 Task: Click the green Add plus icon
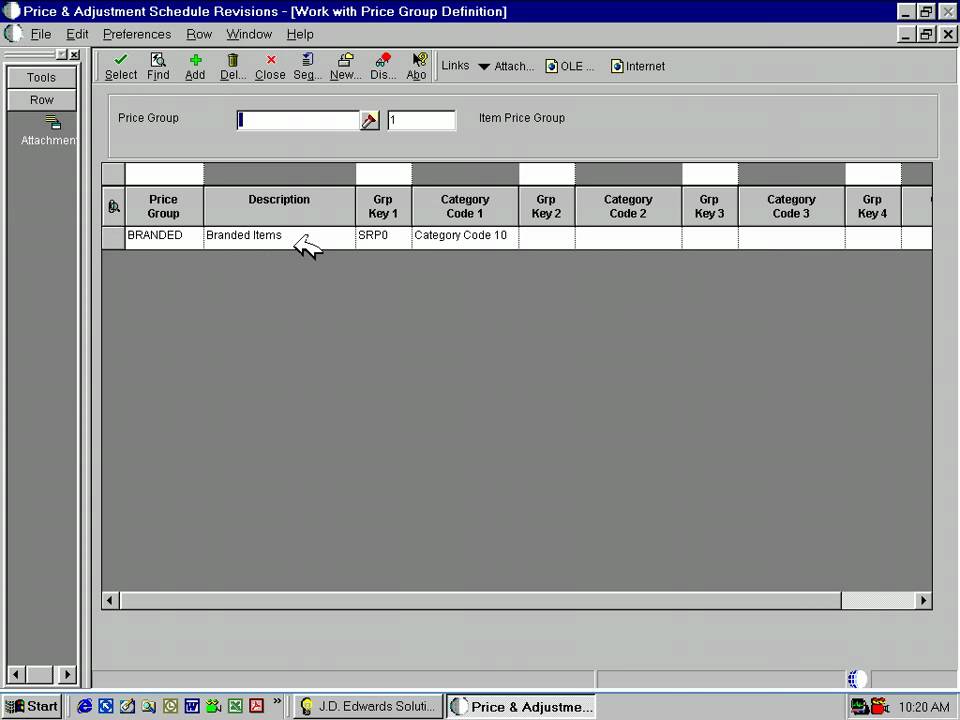[195, 66]
